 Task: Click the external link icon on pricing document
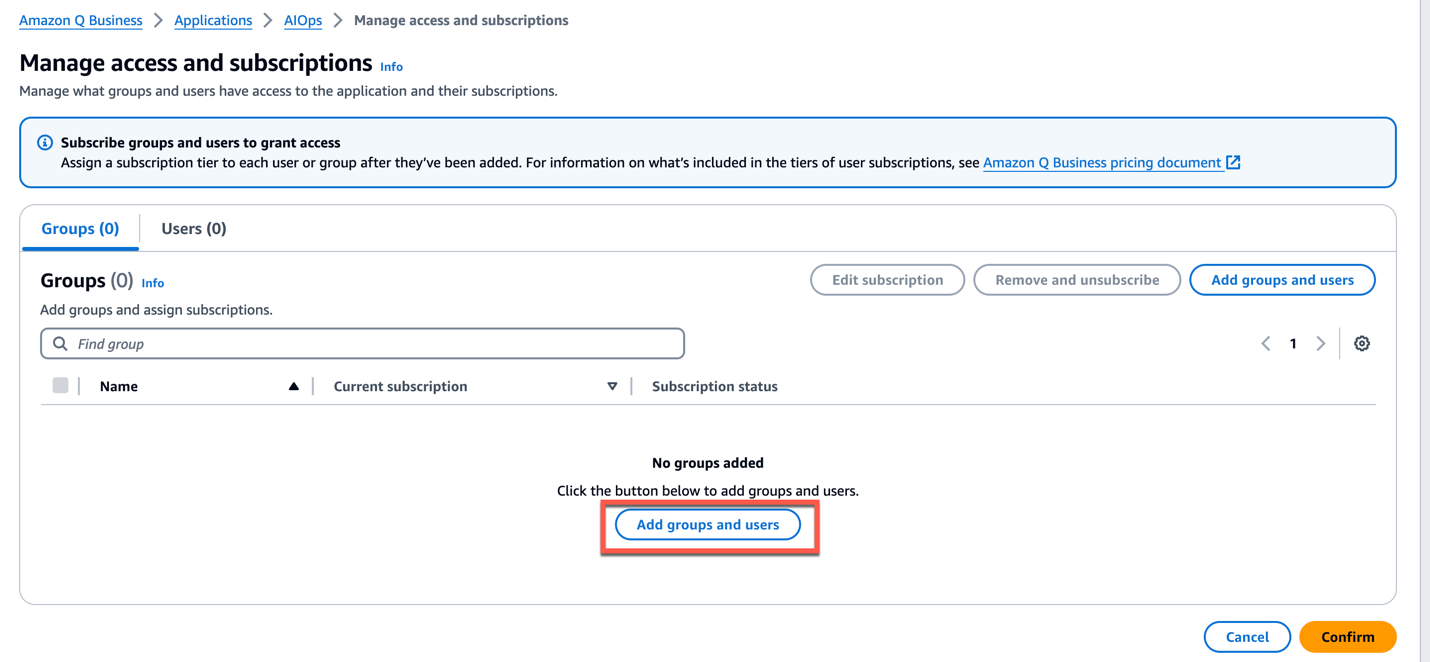point(1233,162)
